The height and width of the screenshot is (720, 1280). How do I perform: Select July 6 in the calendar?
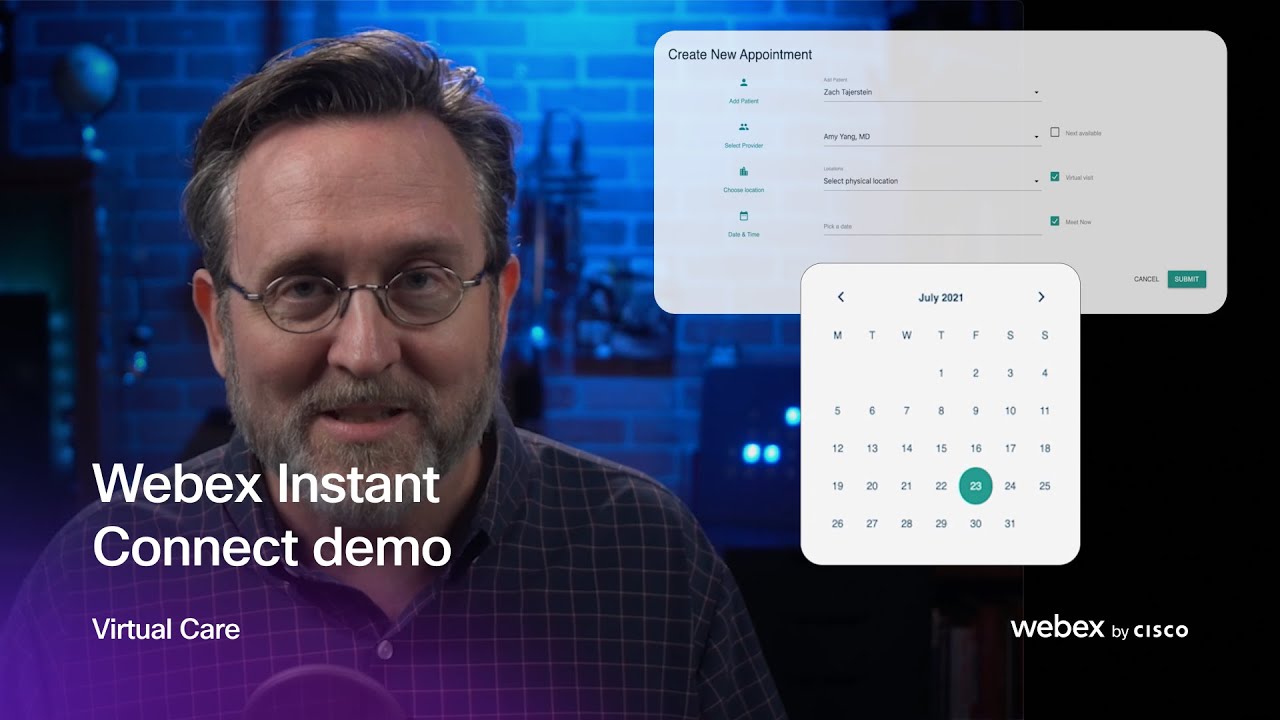point(872,411)
